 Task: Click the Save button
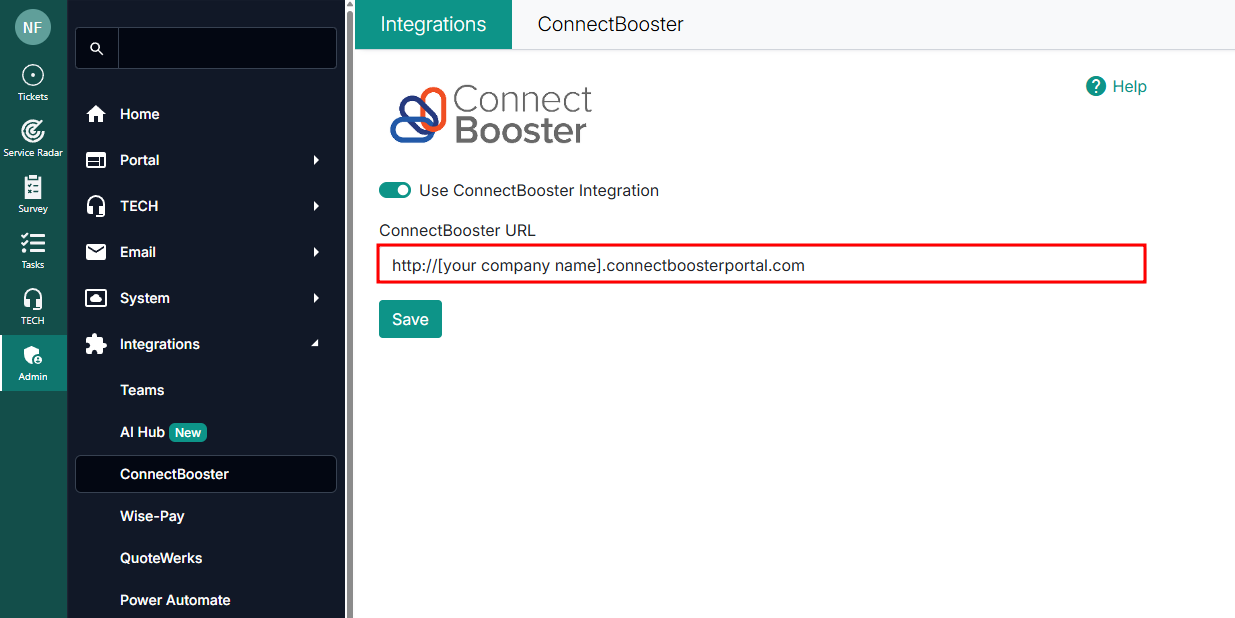tap(410, 319)
